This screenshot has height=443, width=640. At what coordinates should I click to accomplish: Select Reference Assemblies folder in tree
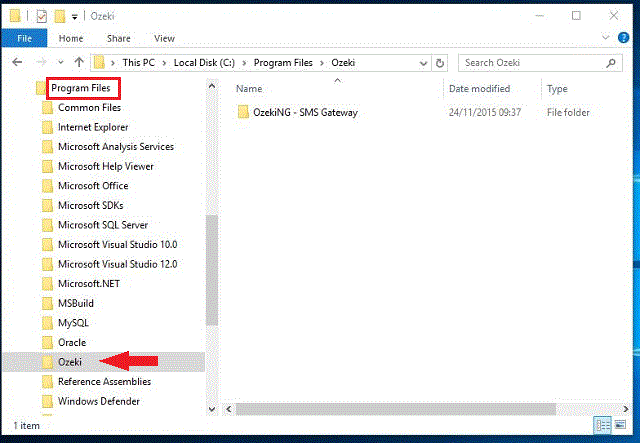[104, 382]
